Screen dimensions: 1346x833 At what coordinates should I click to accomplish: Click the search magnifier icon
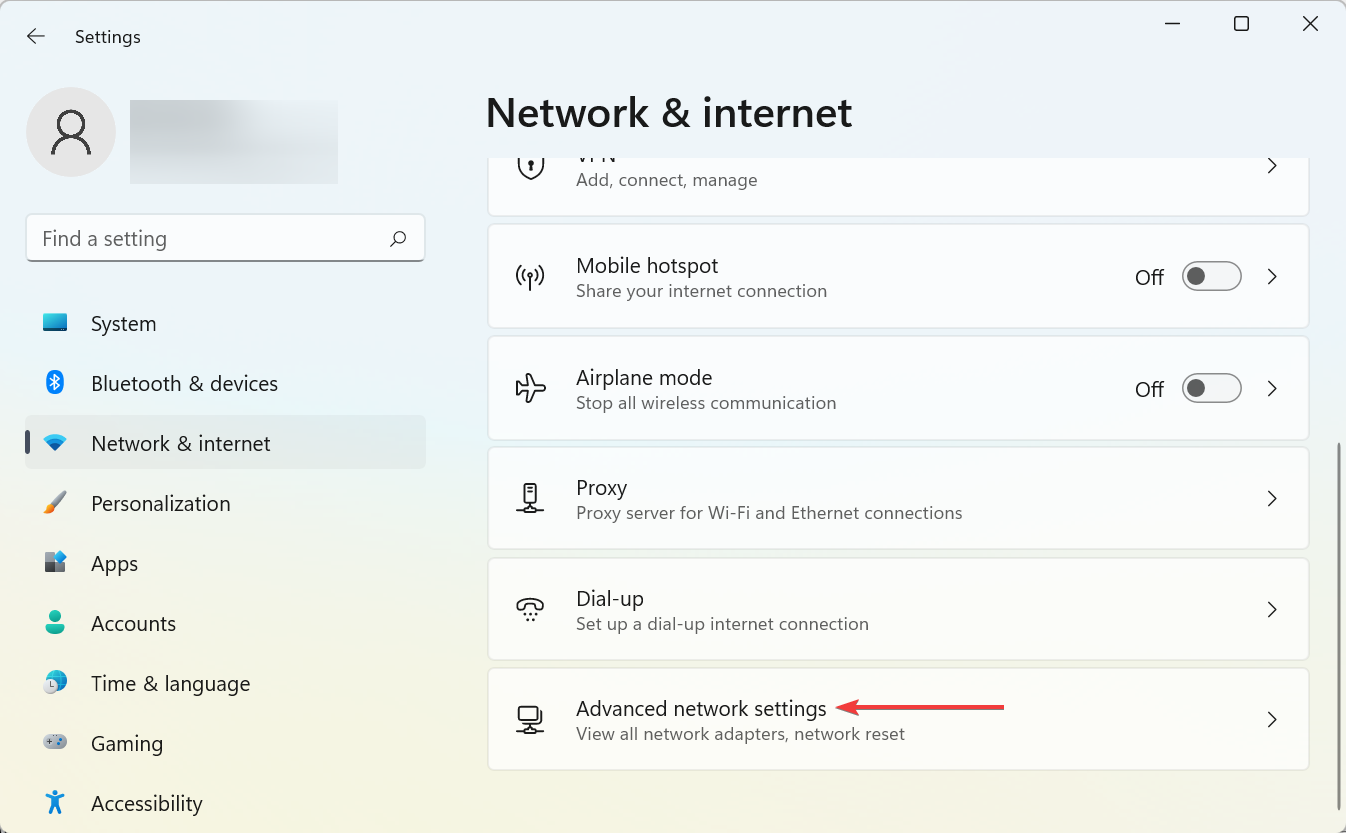398,239
